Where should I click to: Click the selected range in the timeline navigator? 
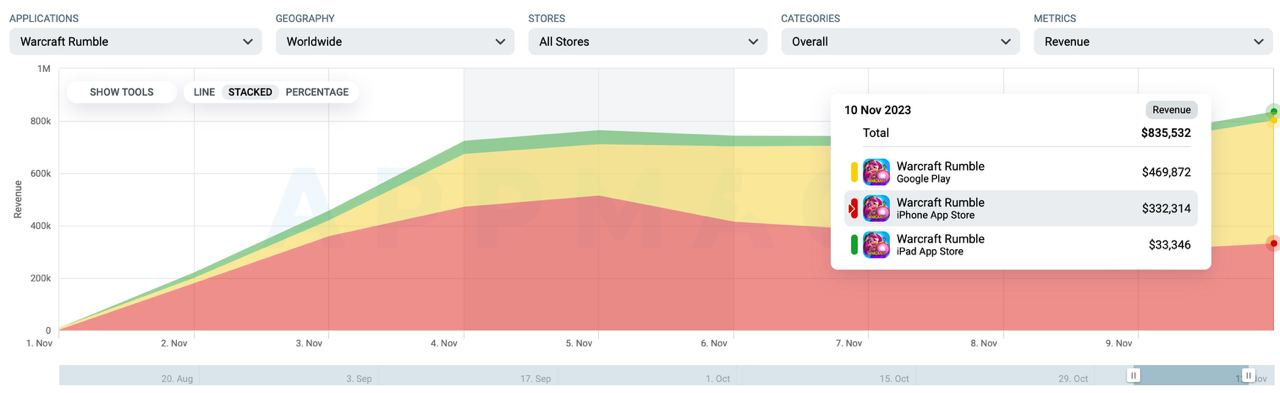[1191, 375]
